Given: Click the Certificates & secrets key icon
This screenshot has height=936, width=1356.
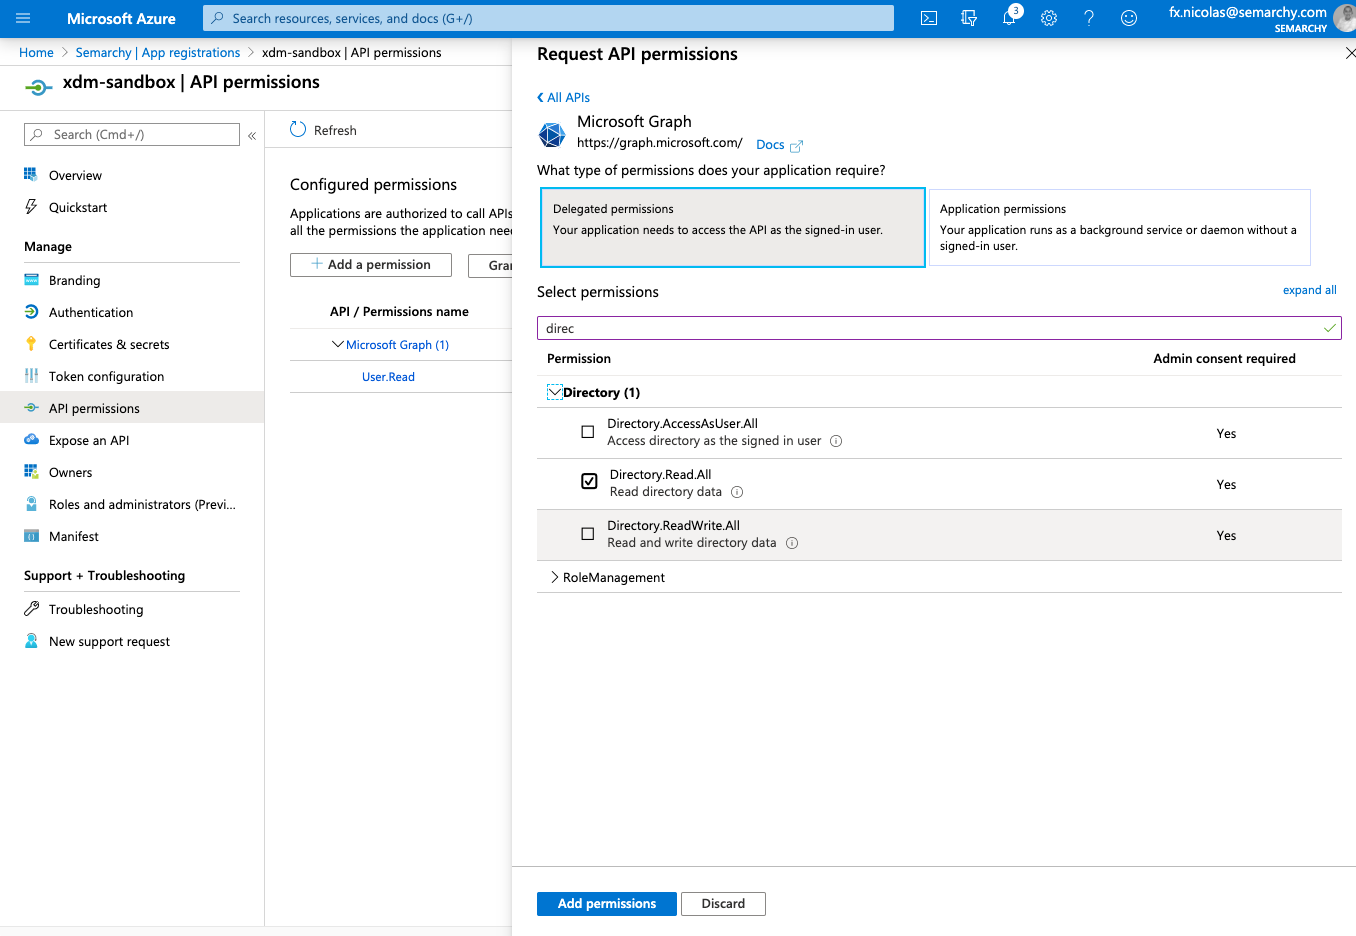Looking at the screenshot, I should [x=31, y=344].
